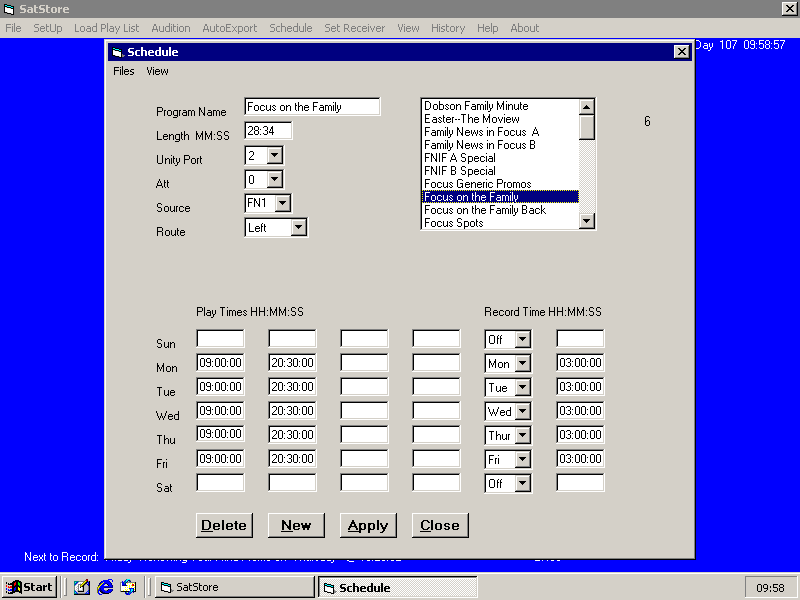Click the Schedule window title icon
Image resolution: width=800 pixels, height=600 pixels.
pyautogui.click(x=118, y=52)
